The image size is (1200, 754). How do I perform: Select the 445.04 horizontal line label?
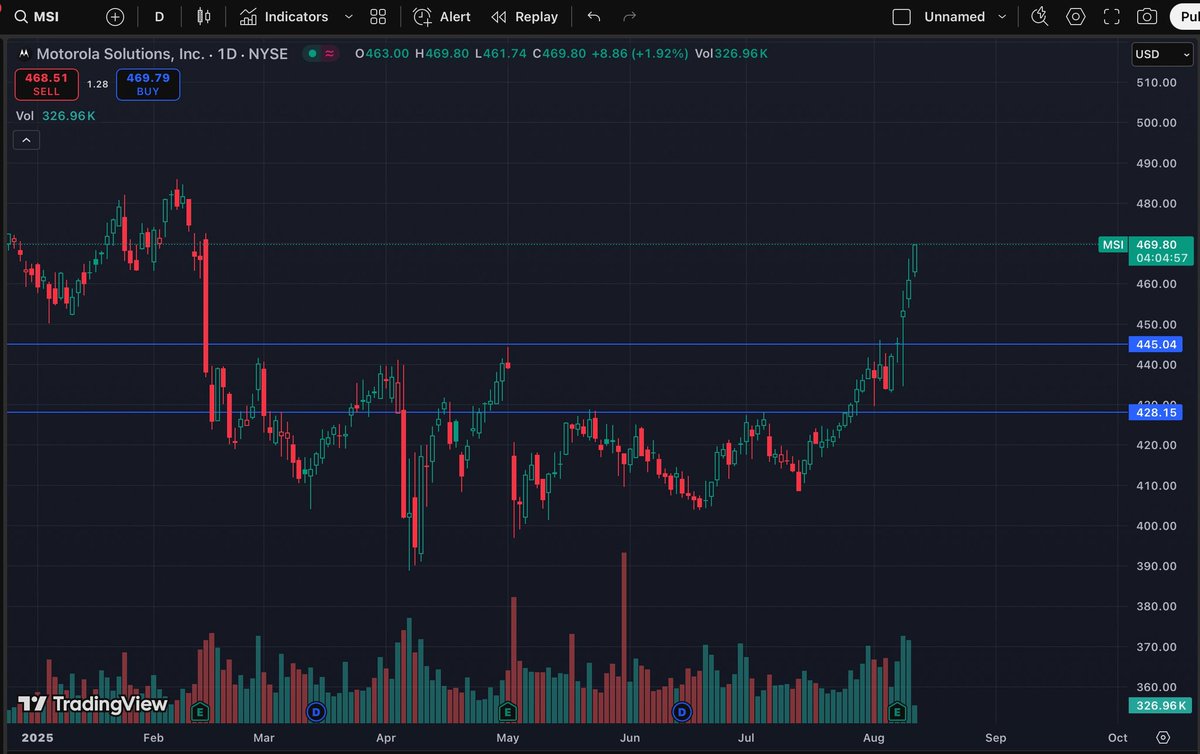tap(1155, 344)
